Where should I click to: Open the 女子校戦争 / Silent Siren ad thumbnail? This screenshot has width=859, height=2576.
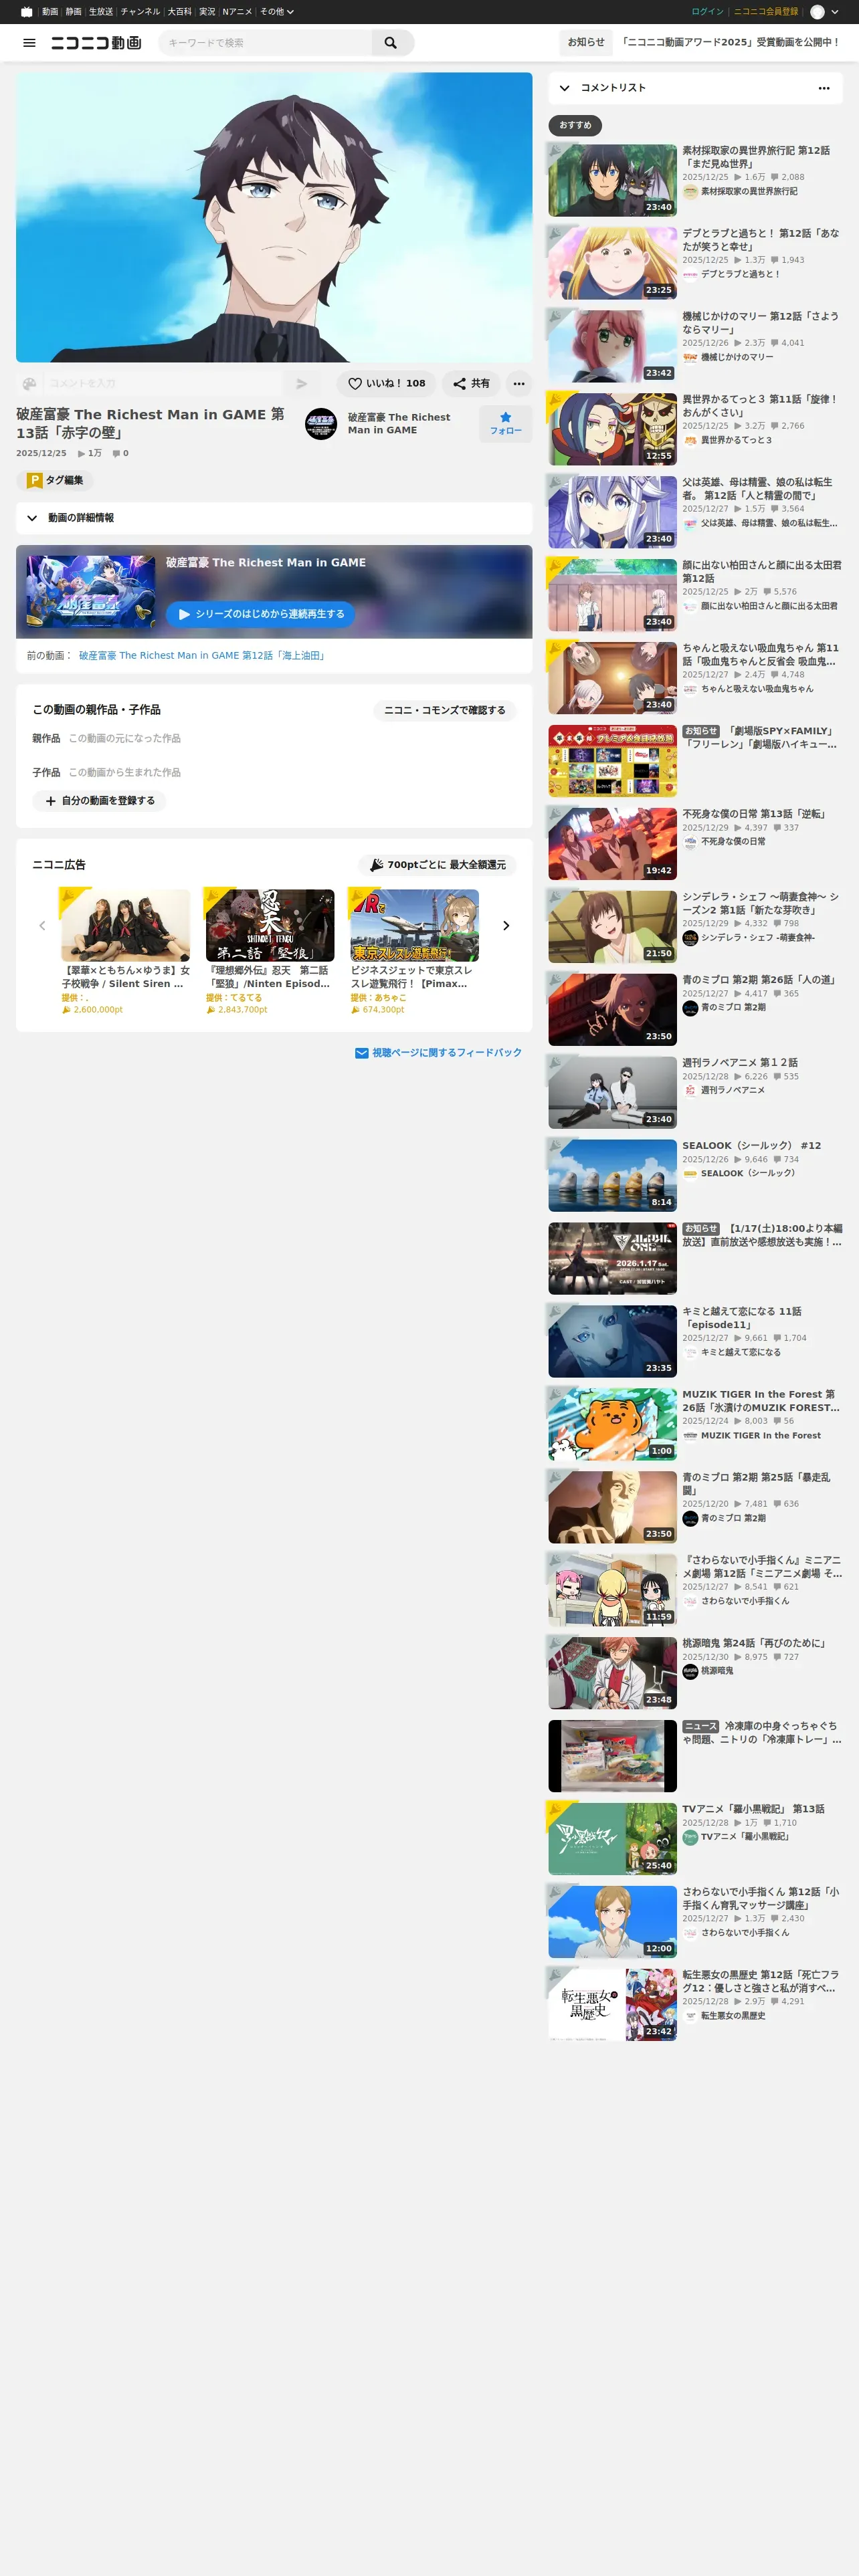pyautogui.click(x=126, y=926)
